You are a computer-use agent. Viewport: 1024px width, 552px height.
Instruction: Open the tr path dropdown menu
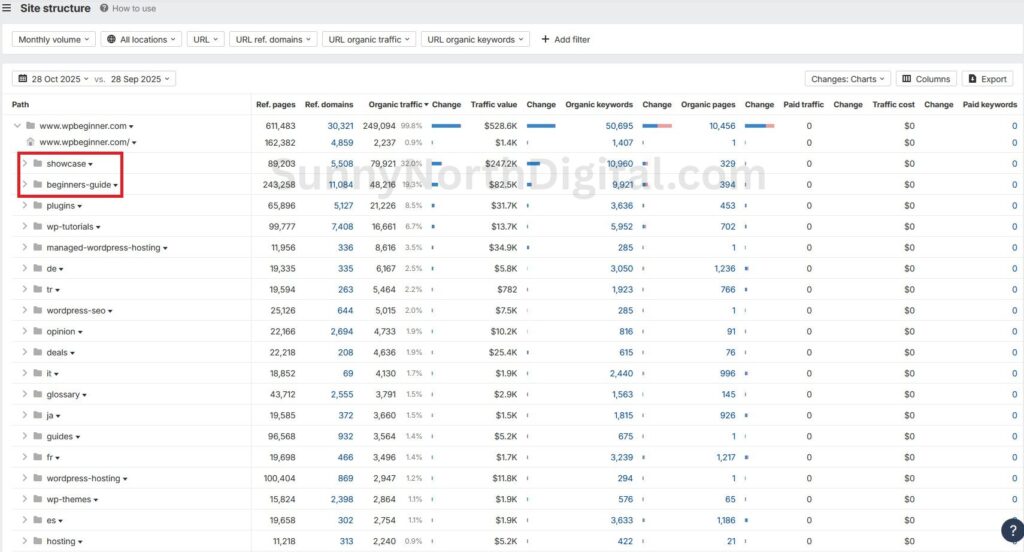click(x=57, y=290)
